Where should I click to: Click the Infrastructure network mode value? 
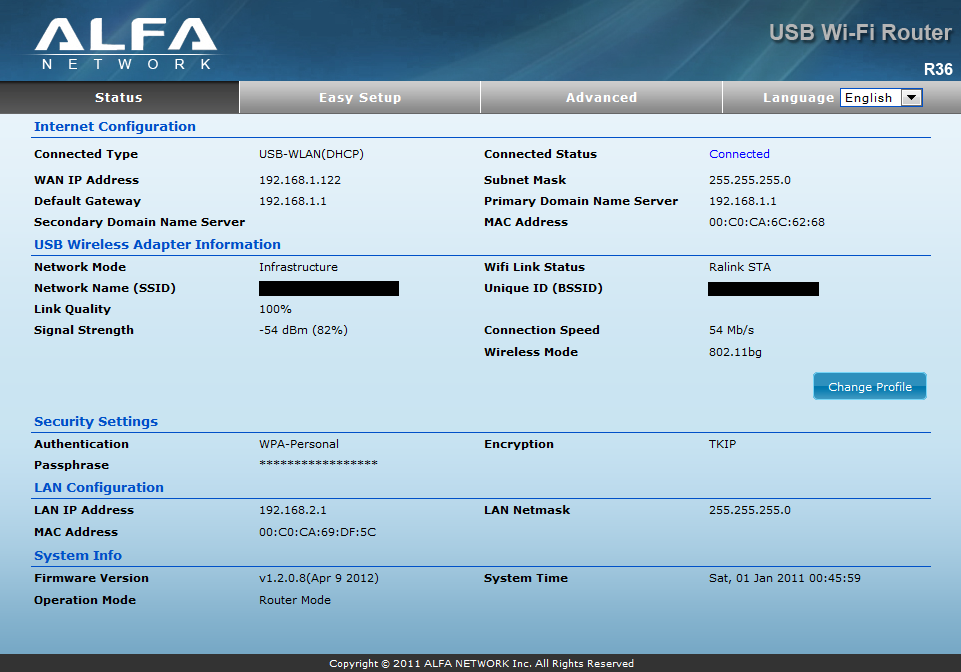pos(298,267)
